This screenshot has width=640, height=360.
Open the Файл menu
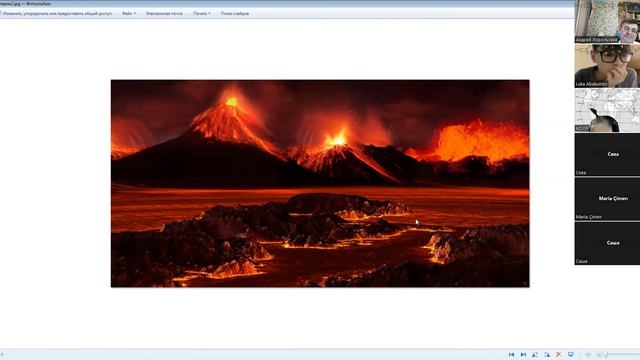(x=129, y=13)
